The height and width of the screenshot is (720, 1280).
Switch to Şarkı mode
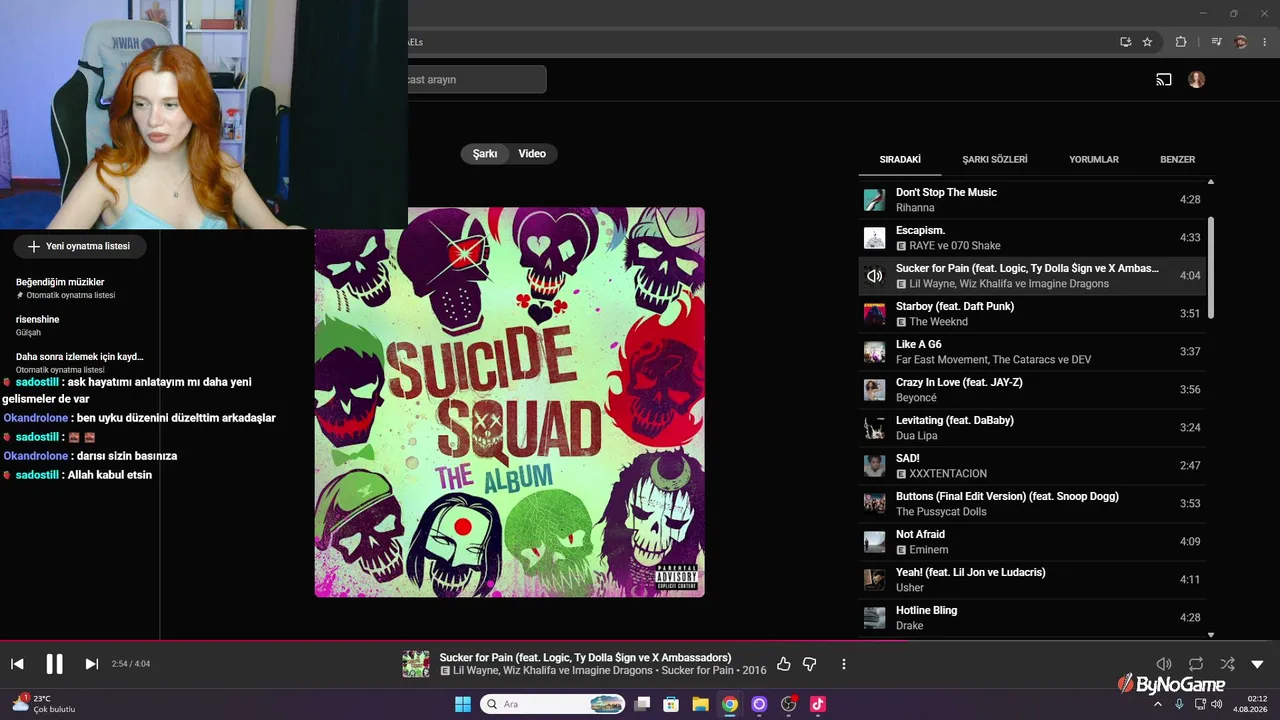coord(485,154)
